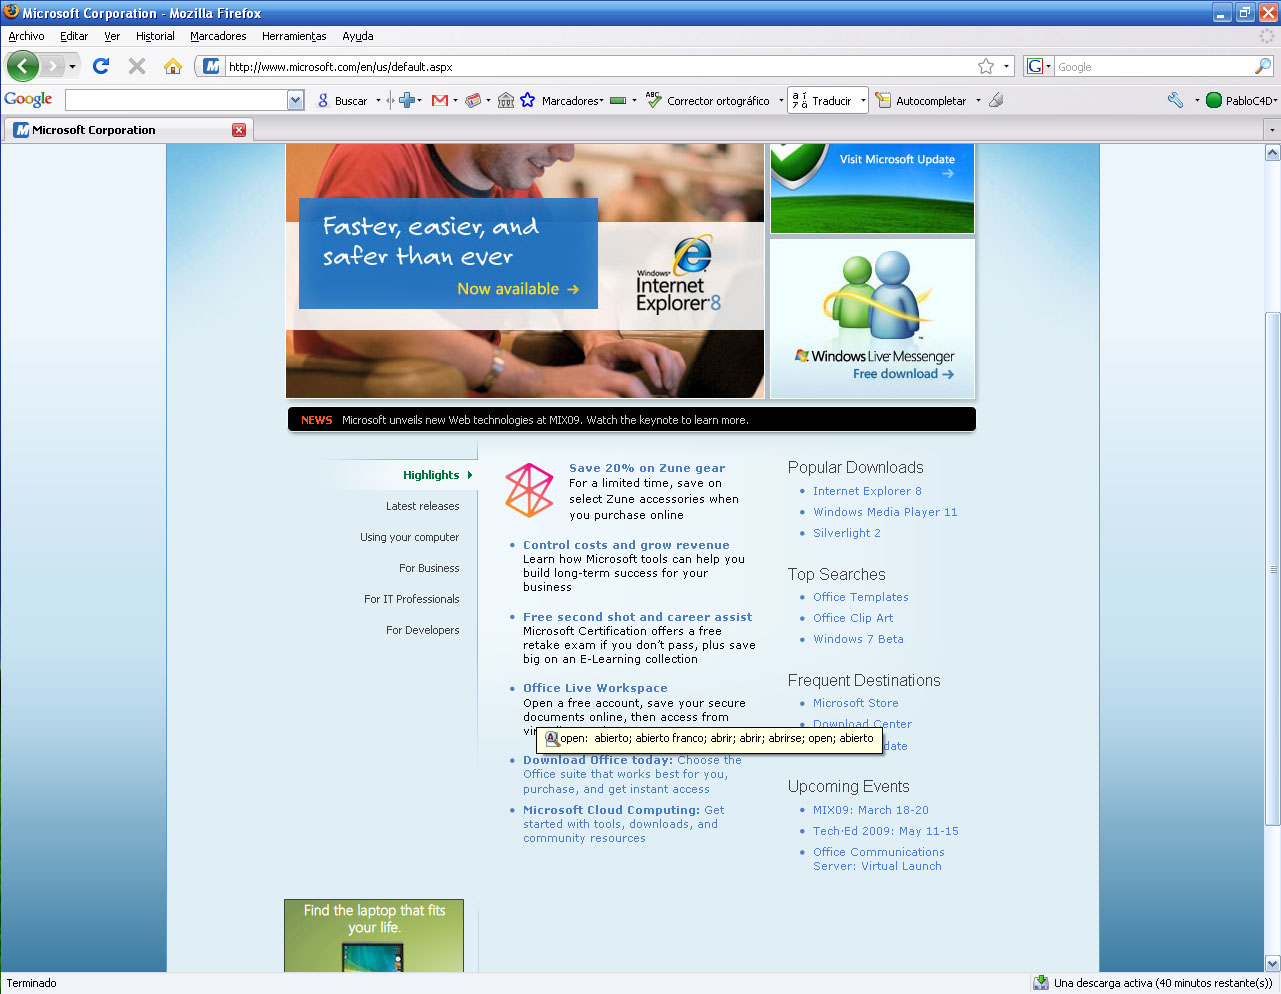The height and width of the screenshot is (994, 1281).
Task: Stop loading the page
Action: click(x=137, y=66)
